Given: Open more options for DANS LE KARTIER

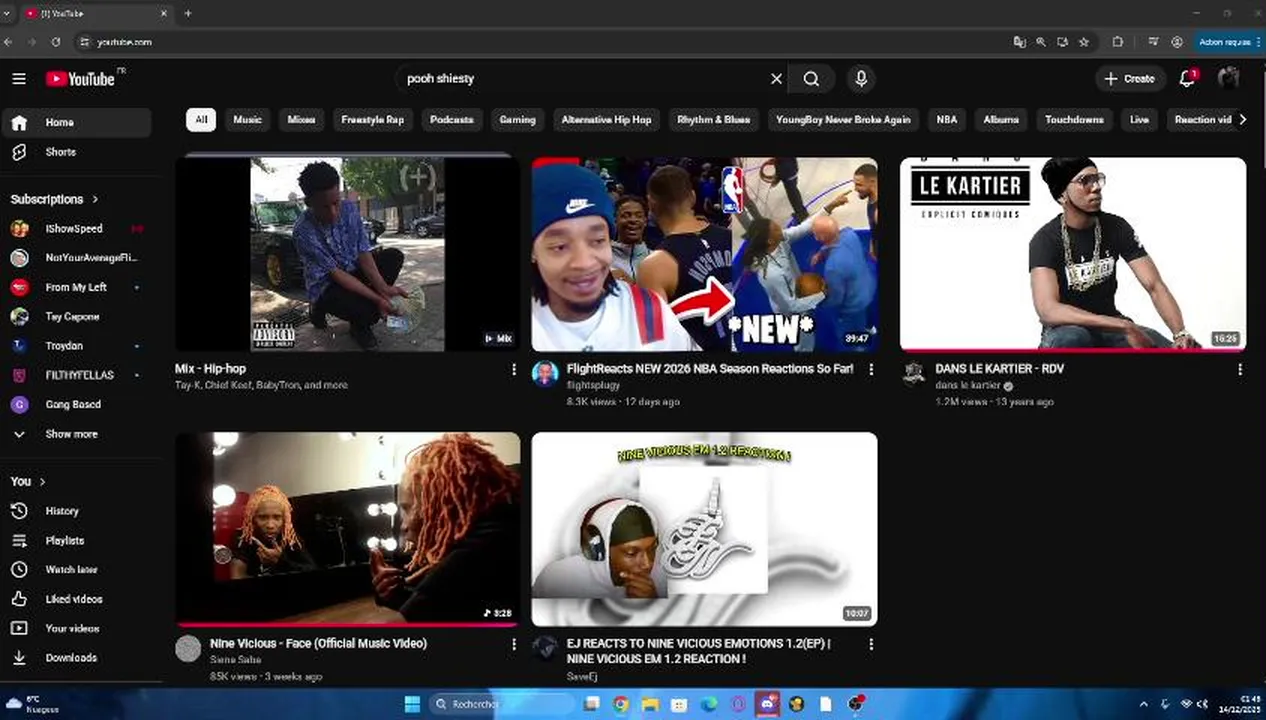Looking at the screenshot, I should (1240, 369).
